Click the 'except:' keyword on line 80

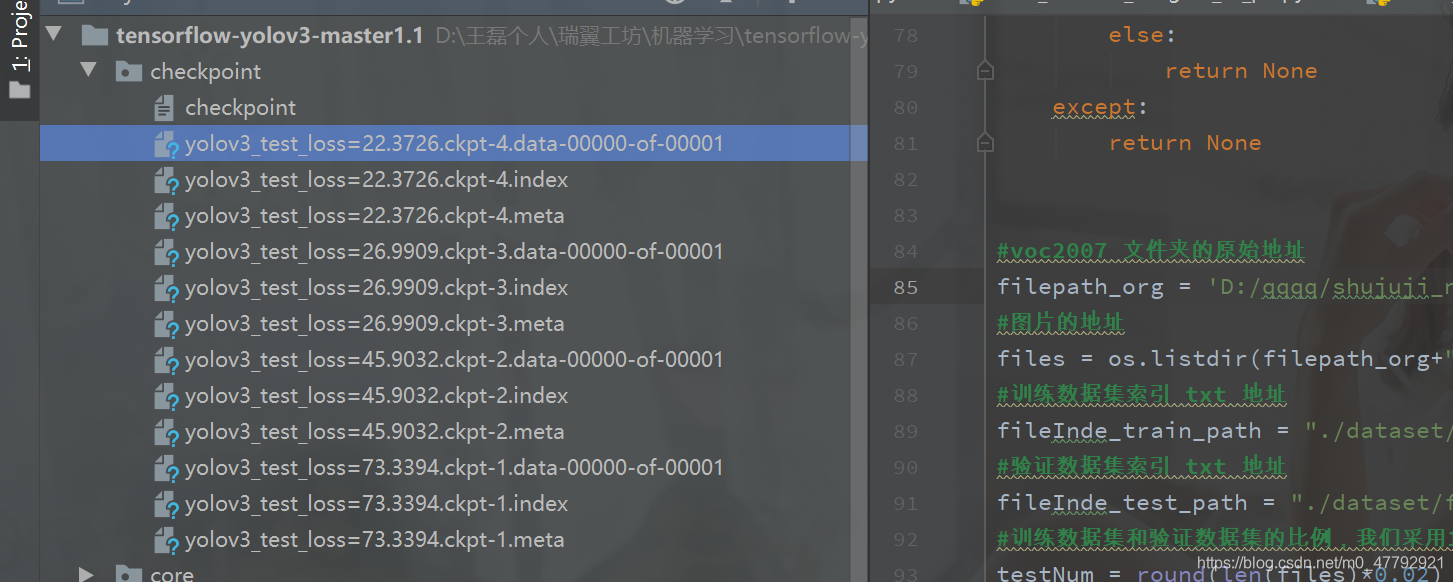click(1094, 107)
